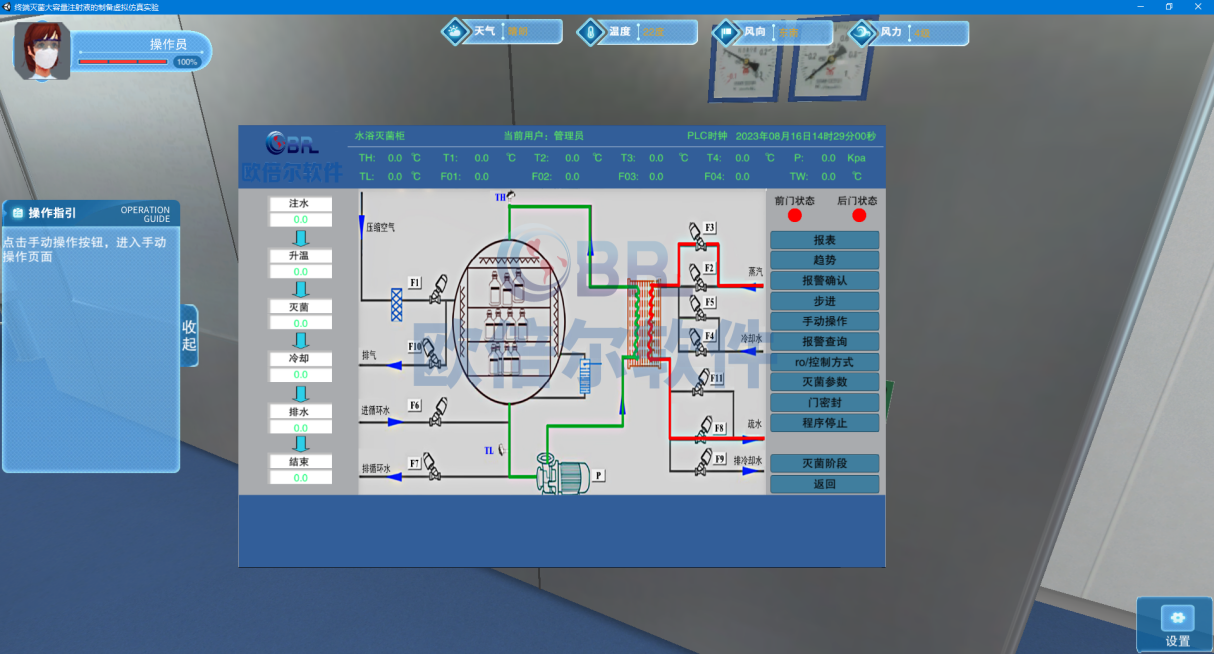Click valve F4 on 冷却水 line
Viewport: 1214px width, 654px height.
pyautogui.click(x=699, y=343)
